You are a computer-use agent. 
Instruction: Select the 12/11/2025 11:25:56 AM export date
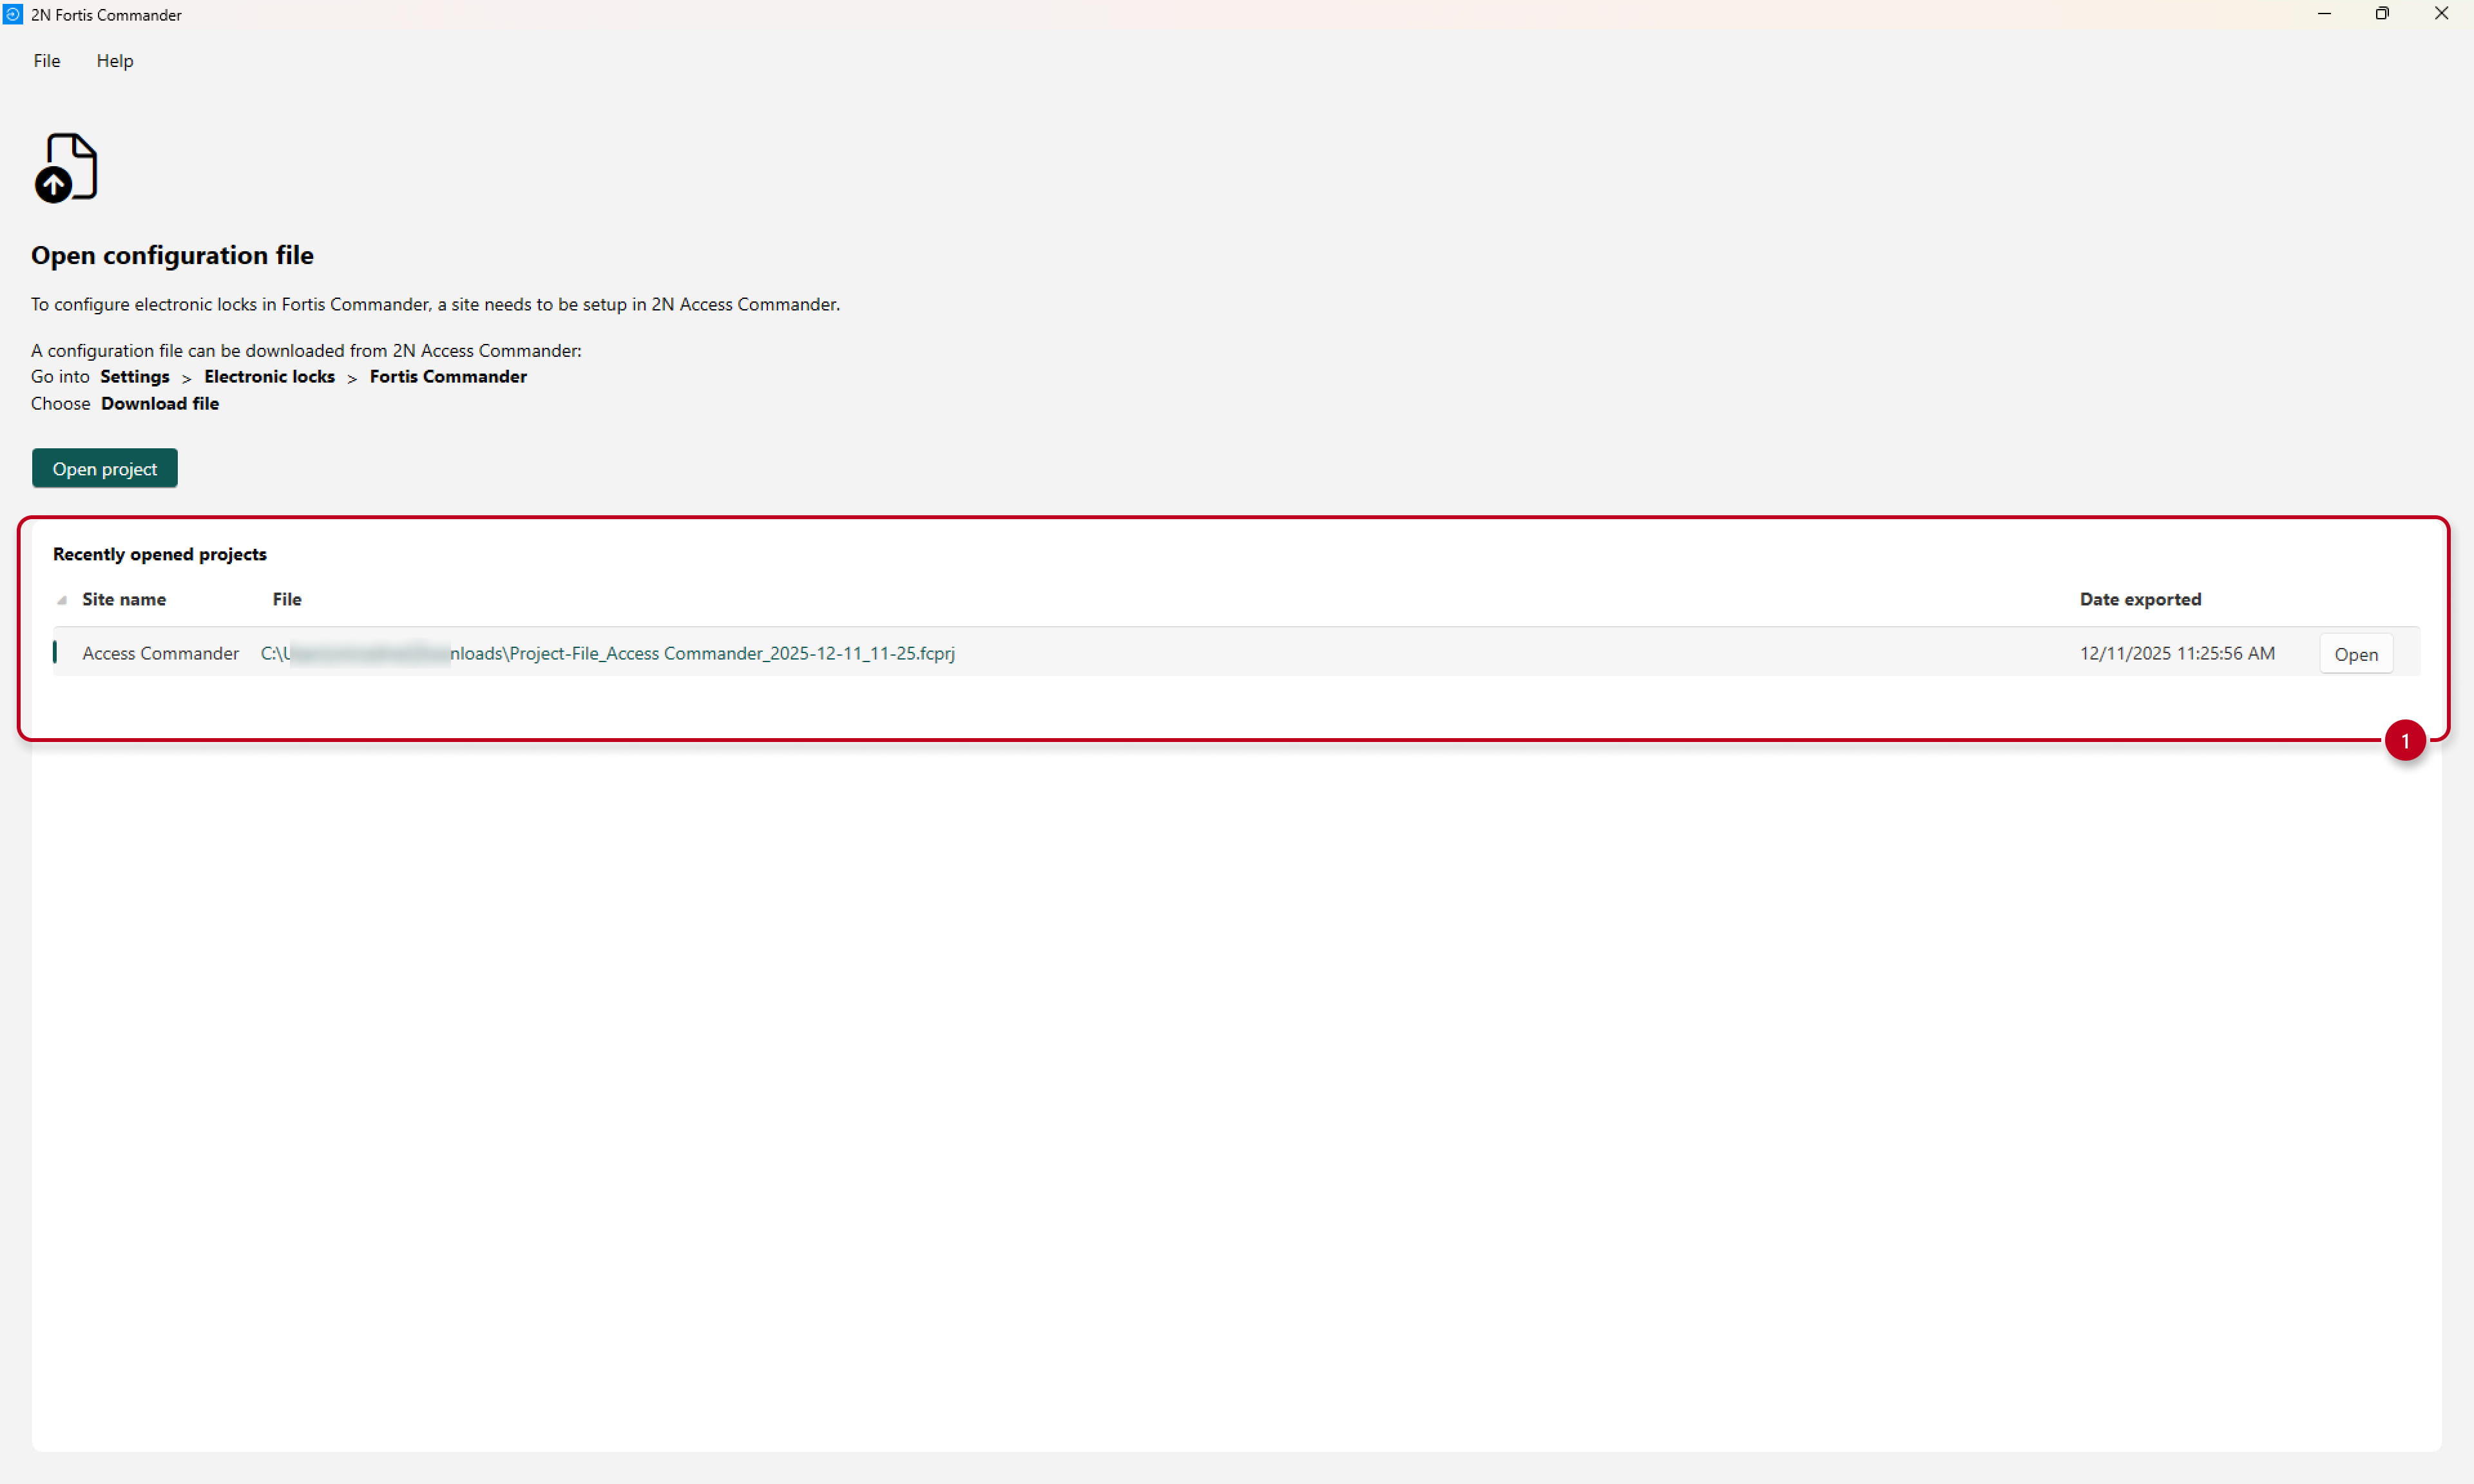2177,653
